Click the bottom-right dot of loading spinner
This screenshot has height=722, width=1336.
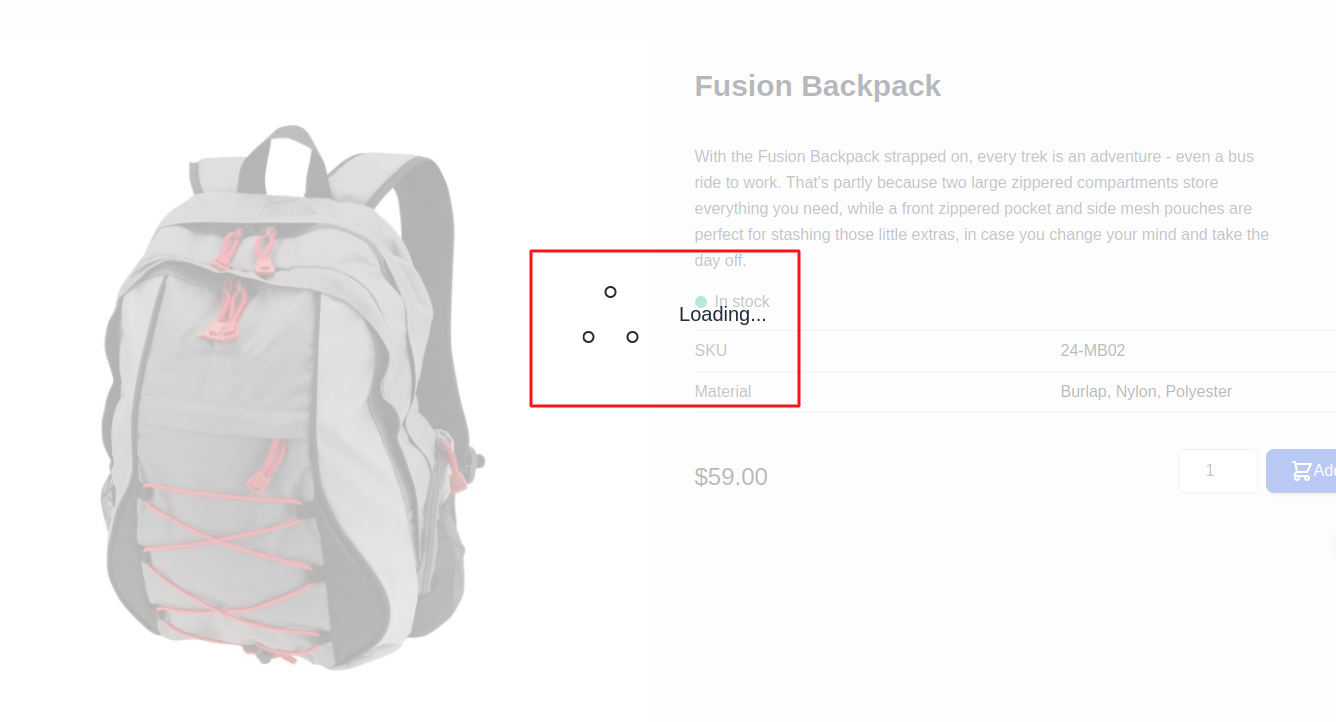pyautogui.click(x=632, y=337)
